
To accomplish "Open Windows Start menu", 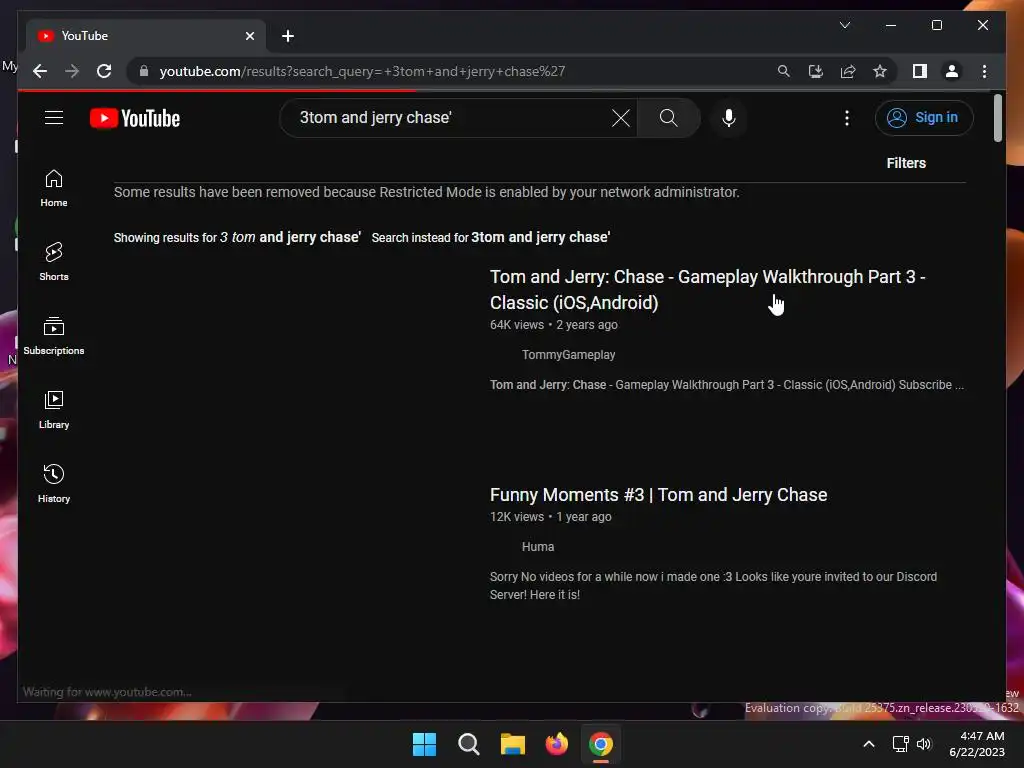I will click(424, 744).
